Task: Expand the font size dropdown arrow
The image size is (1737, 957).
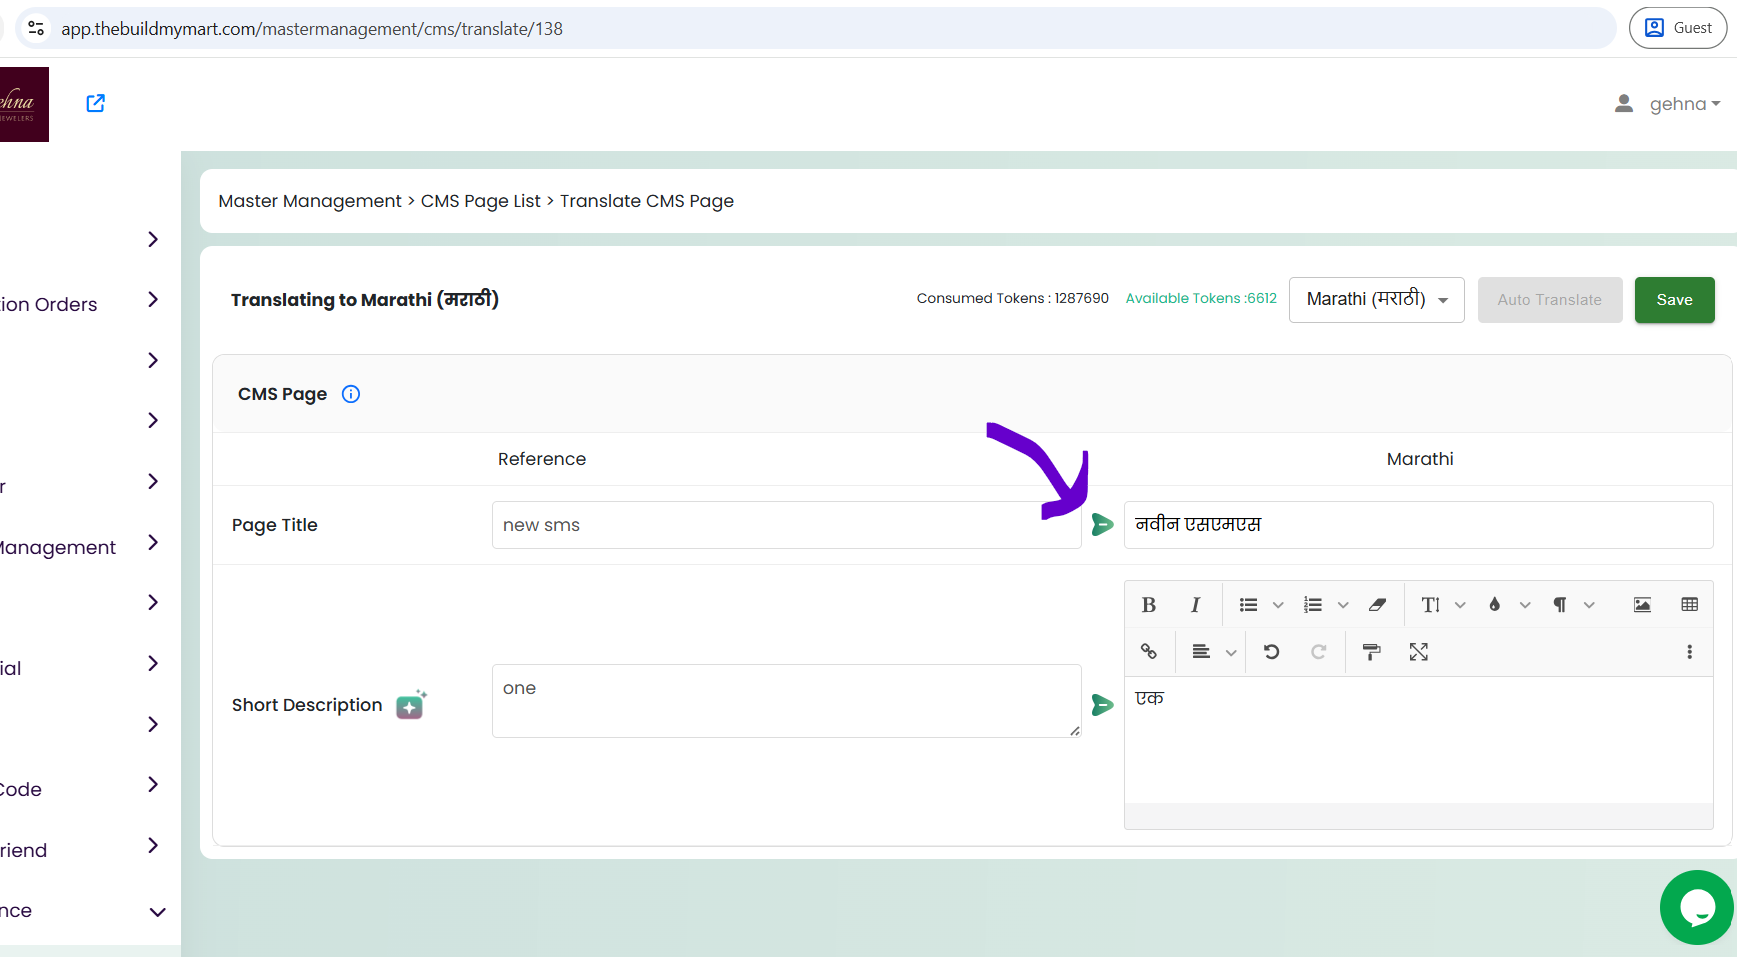Action: [1460, 605]
